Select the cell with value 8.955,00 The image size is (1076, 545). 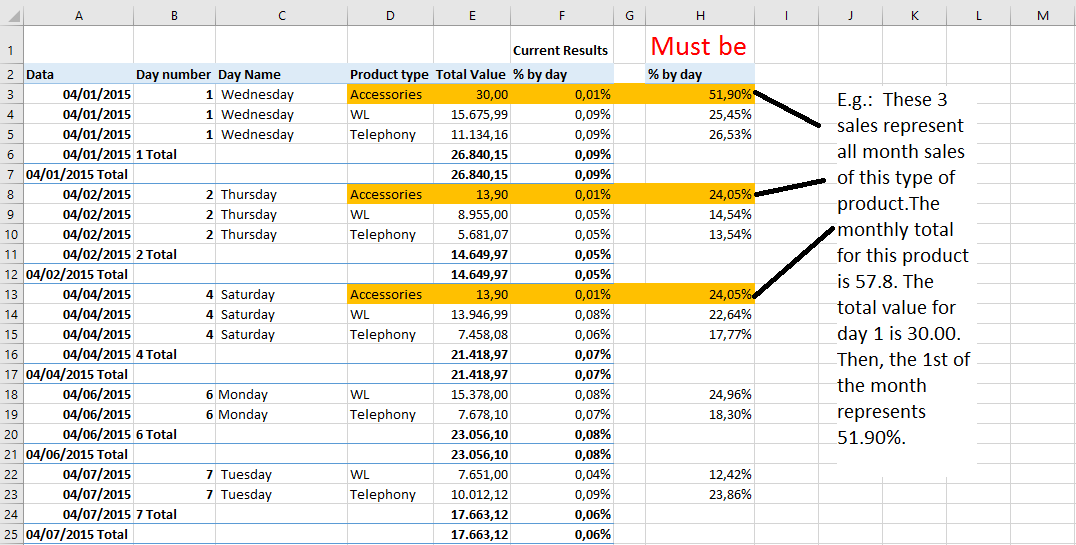tap(472, 214)
